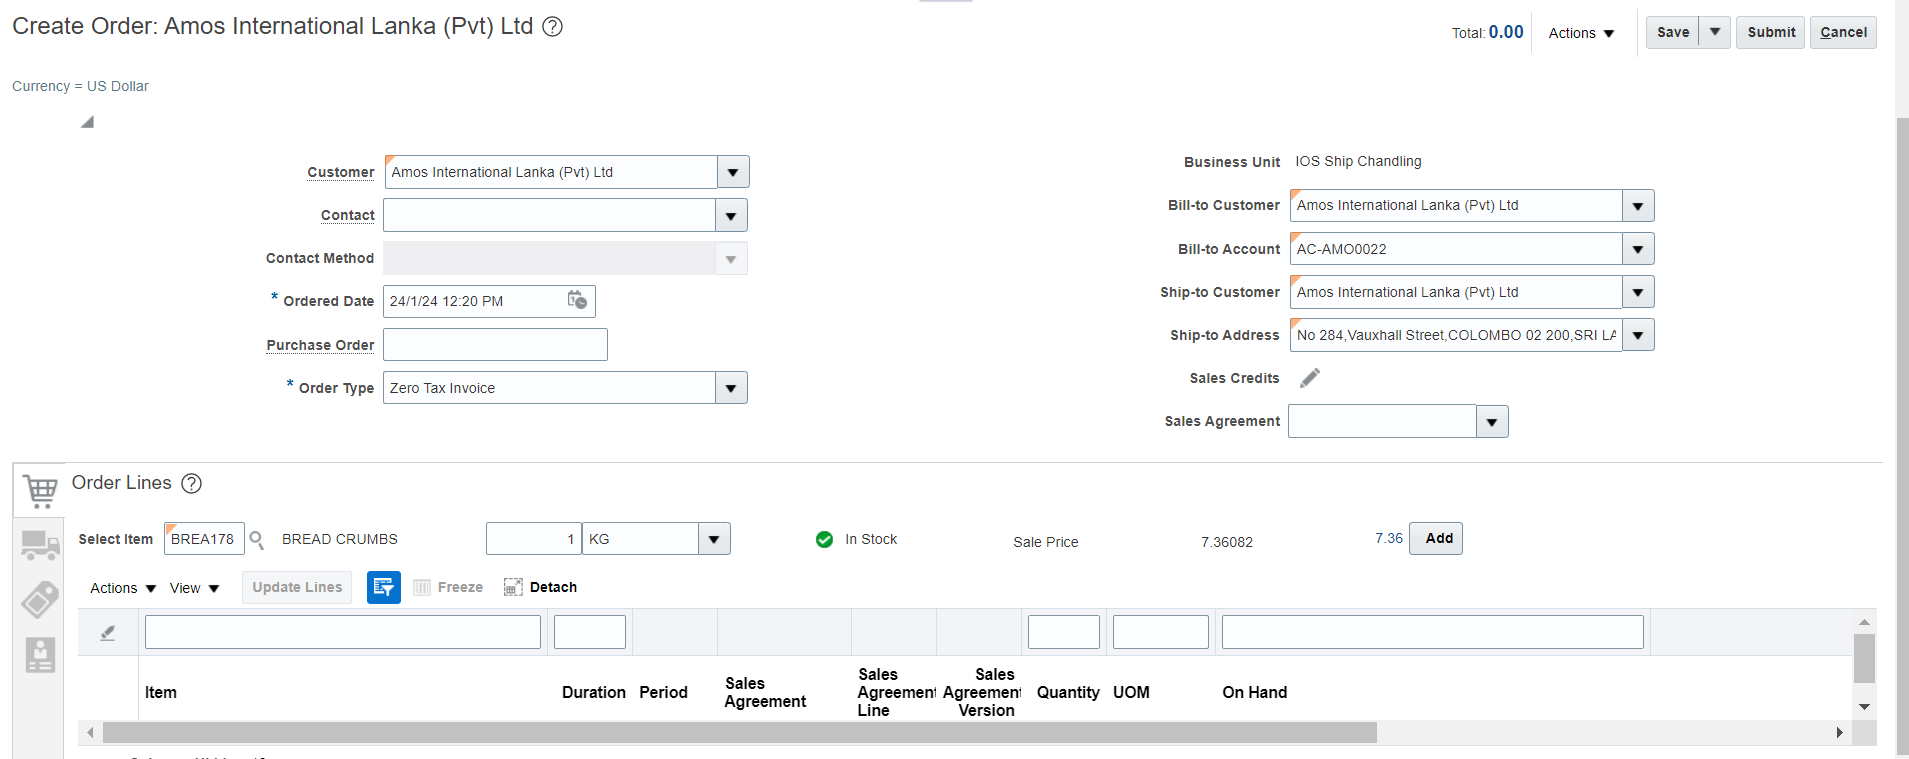The width and height of the screenshot is (1909, 759).
Task: Click the BREAD CRUMBS item description
Action: pyautogui.click(x=340, y=539)
